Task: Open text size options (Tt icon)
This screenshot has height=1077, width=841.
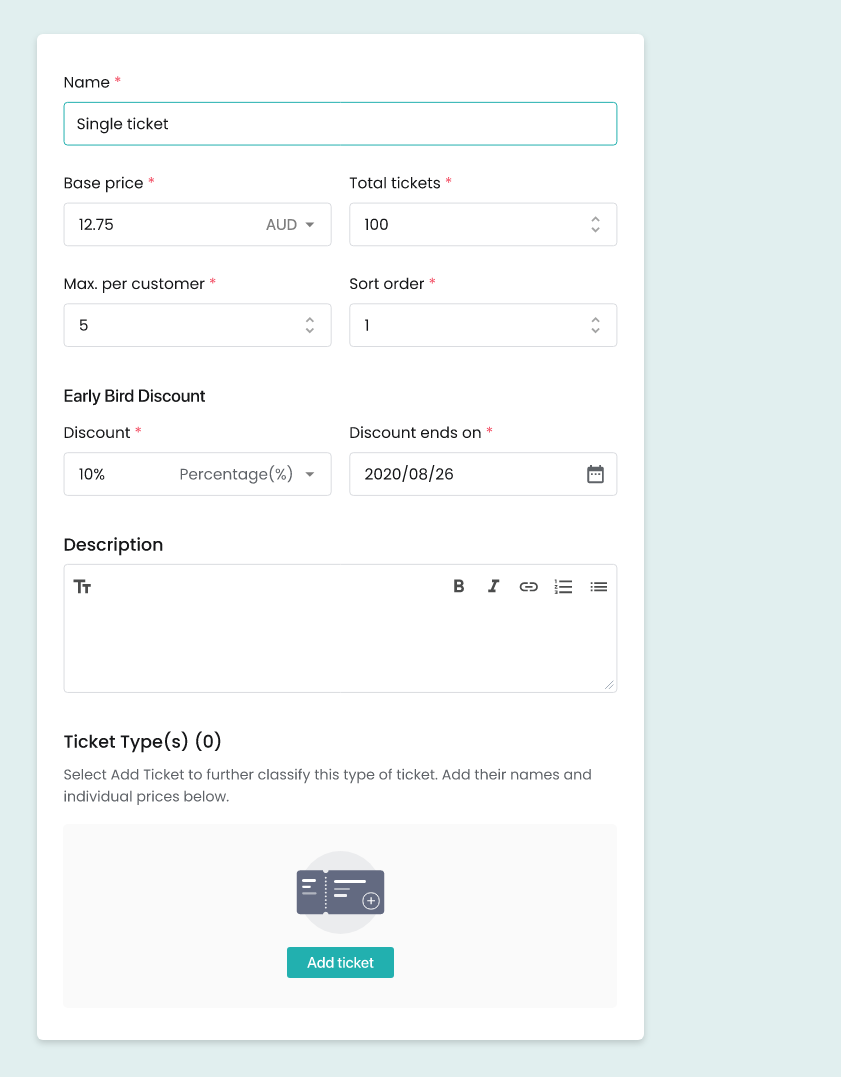Action: pyautogui.click(x=82, y=587)
